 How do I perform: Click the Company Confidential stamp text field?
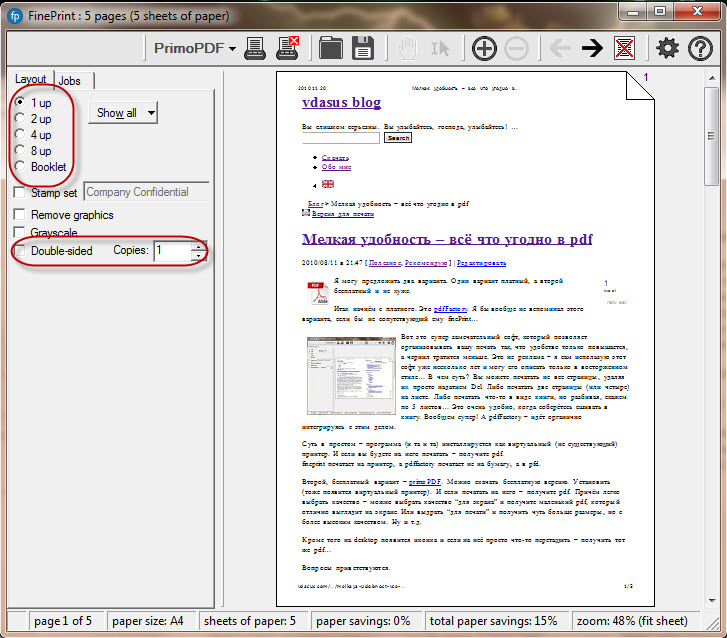(146, 192)
